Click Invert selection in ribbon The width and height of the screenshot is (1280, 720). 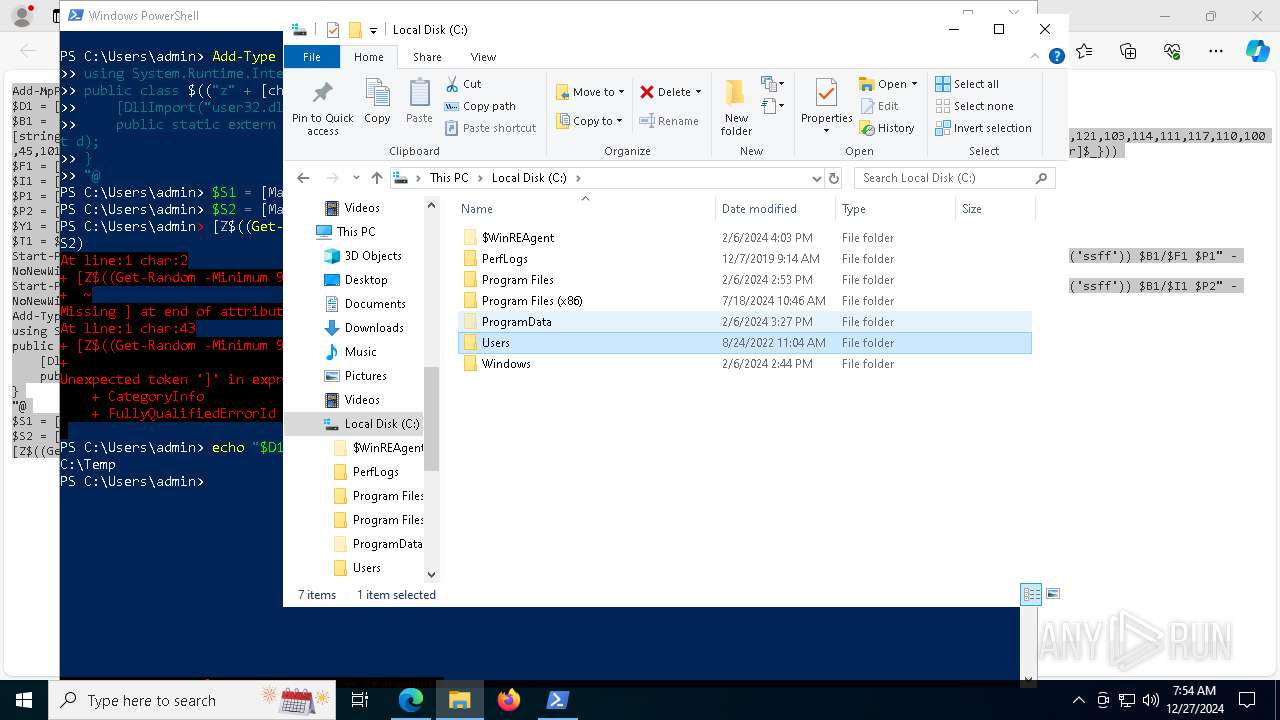coord(983,128)
